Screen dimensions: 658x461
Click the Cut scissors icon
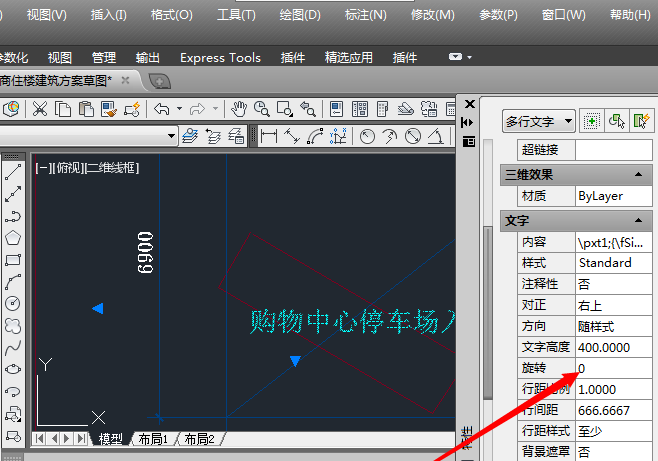[x=40, y=109]
